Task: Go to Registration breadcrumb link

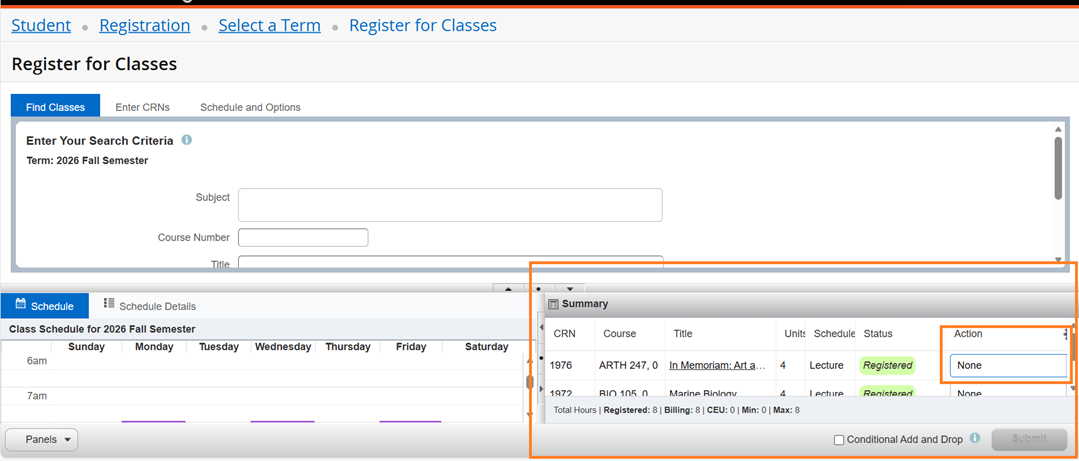Action: (x=145, y=25)
